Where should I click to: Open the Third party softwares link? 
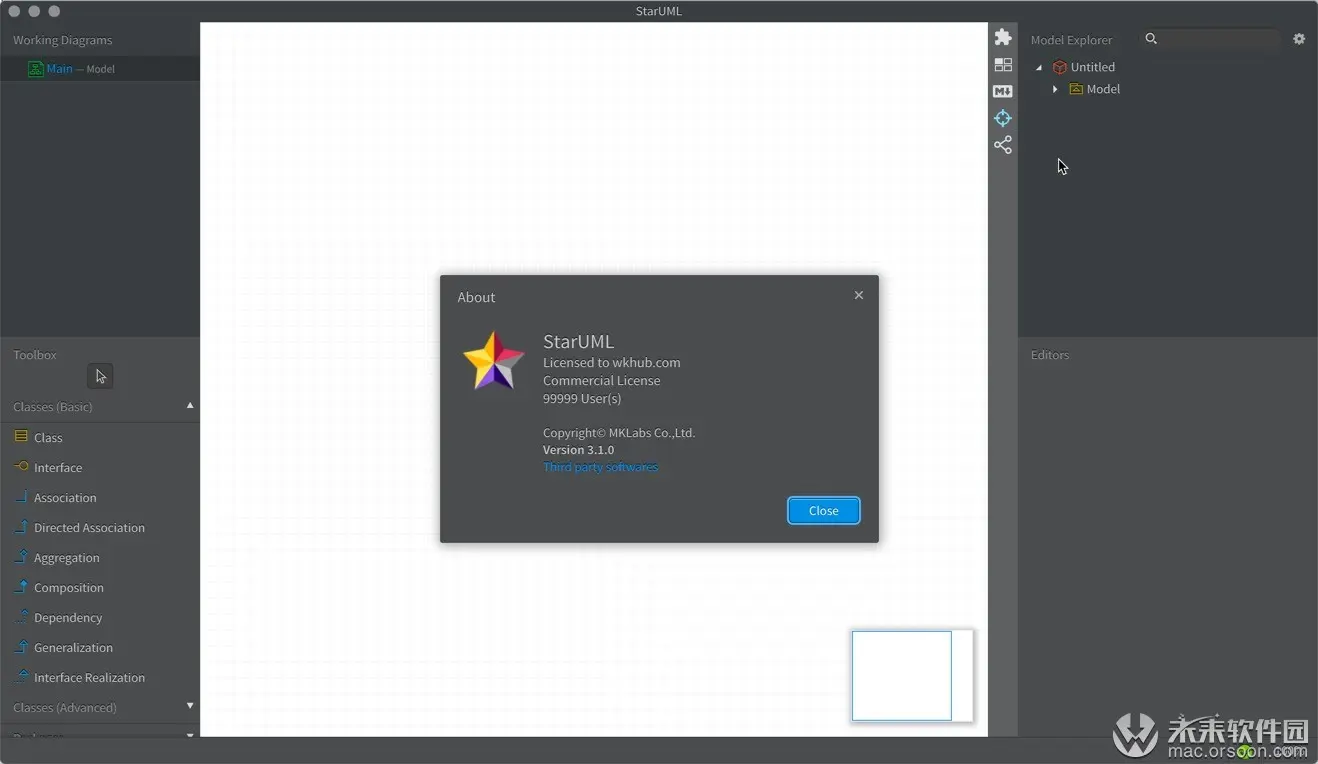[x=600, y=467]
